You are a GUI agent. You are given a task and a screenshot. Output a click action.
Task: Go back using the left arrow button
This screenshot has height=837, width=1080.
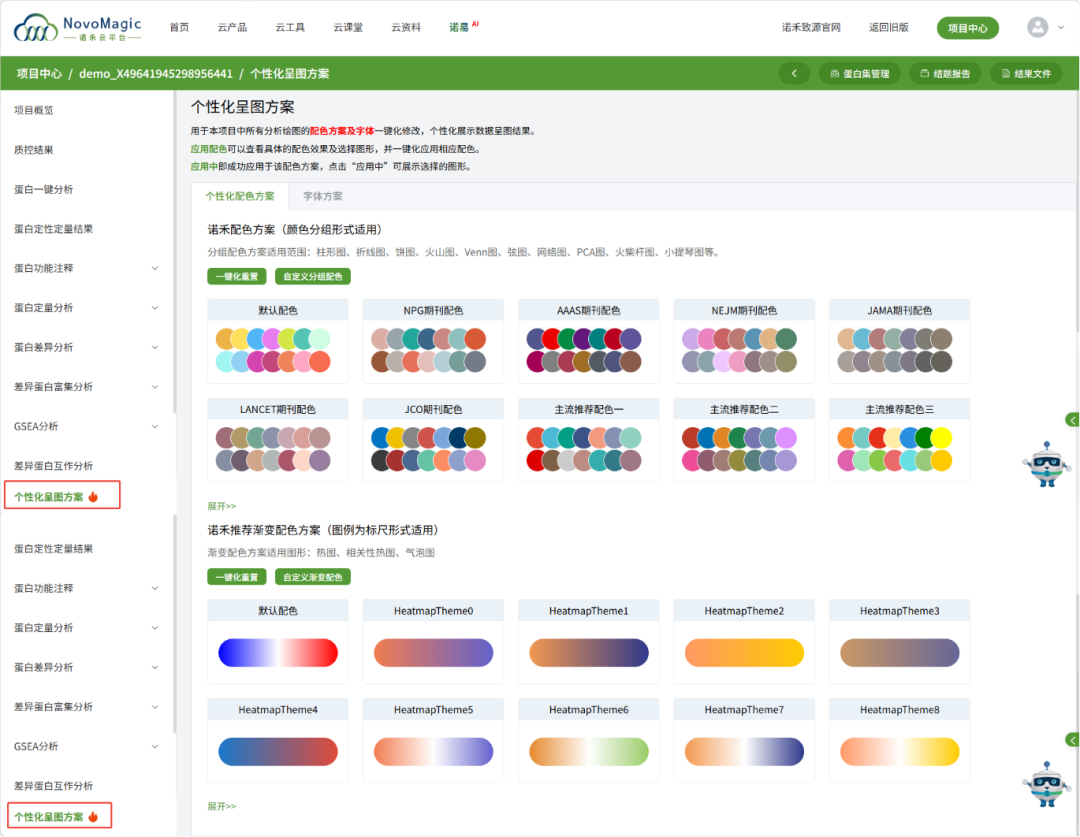coord(794,73)
